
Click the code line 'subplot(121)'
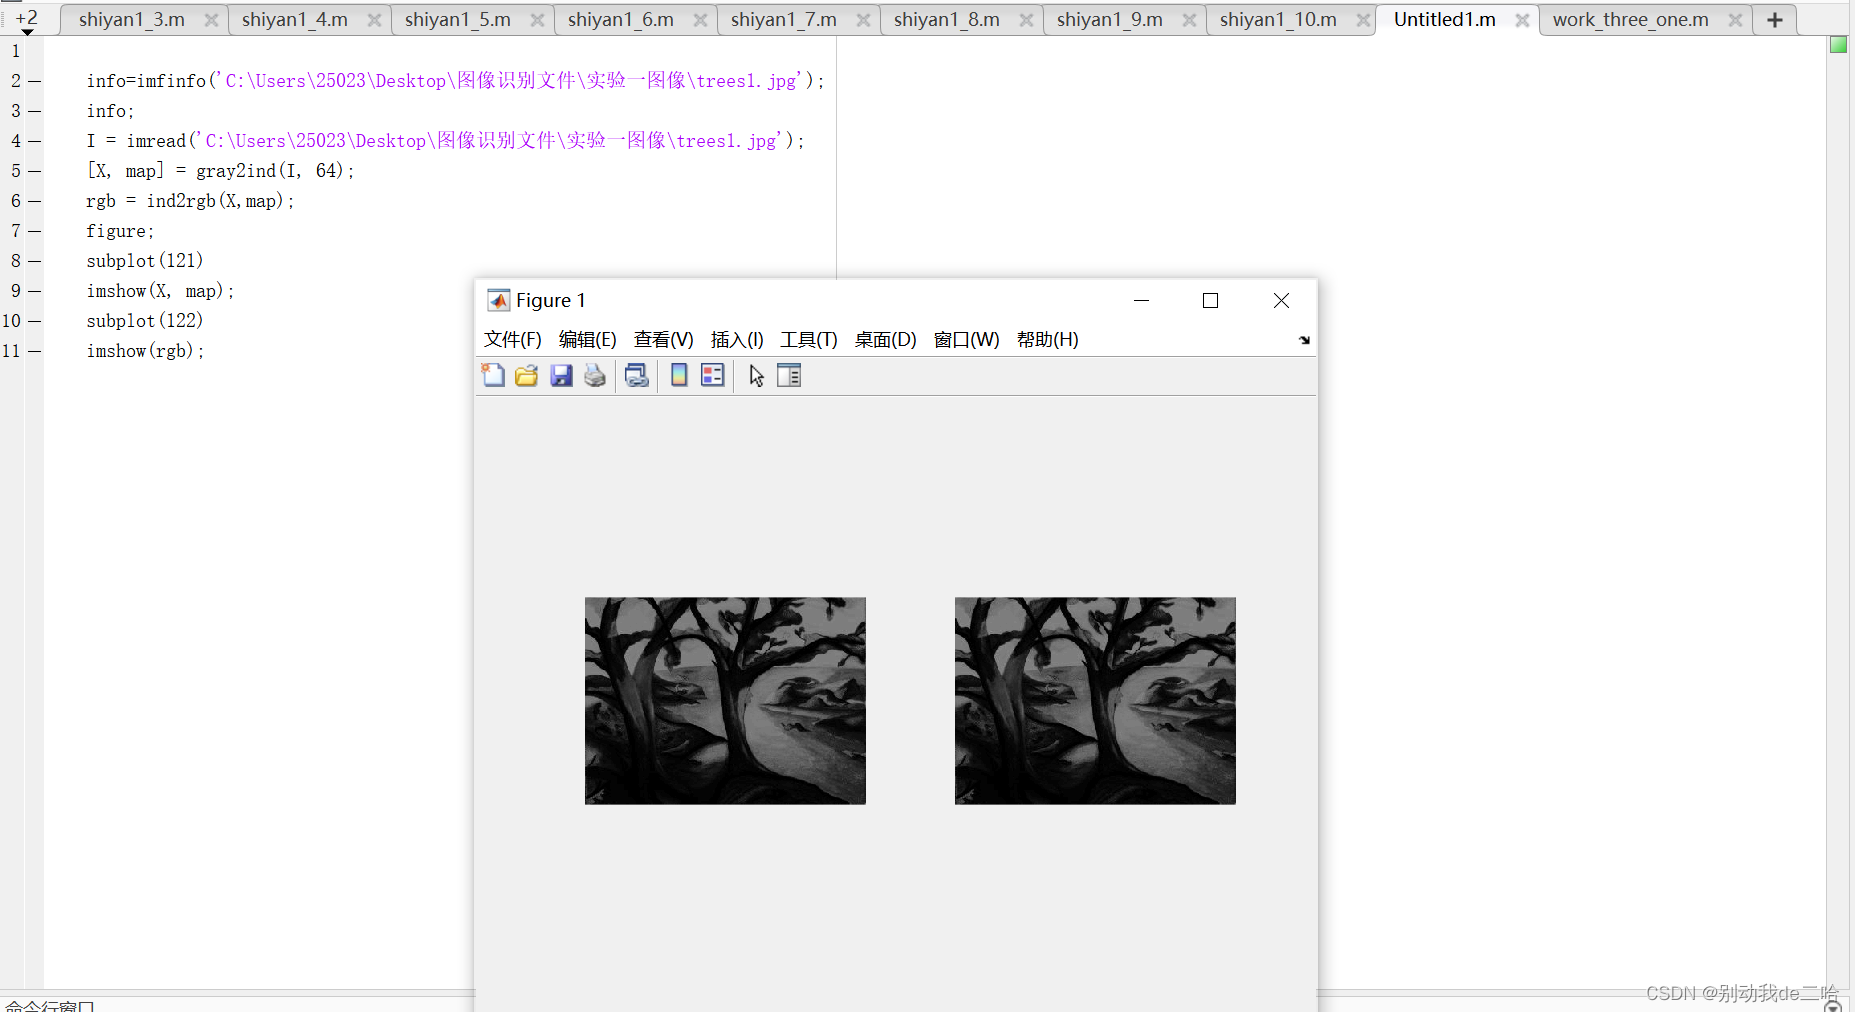[145, 261]
